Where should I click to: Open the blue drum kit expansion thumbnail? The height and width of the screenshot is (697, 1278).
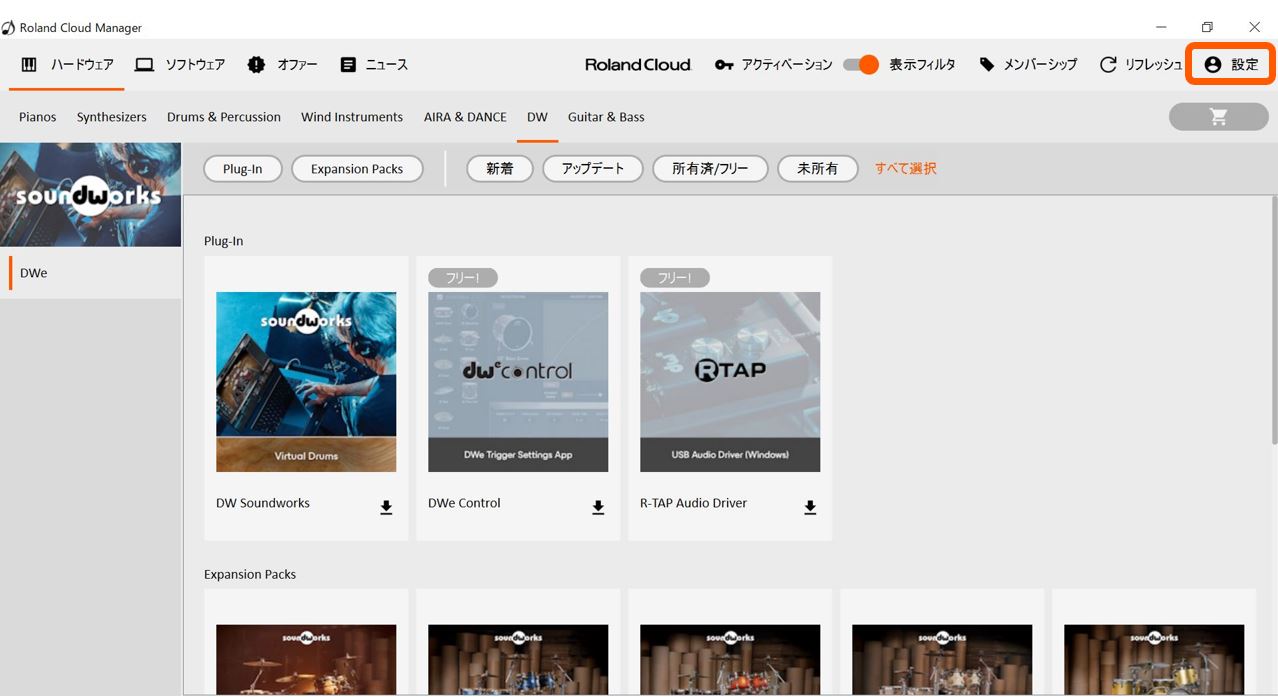click(x=518, y=660)
